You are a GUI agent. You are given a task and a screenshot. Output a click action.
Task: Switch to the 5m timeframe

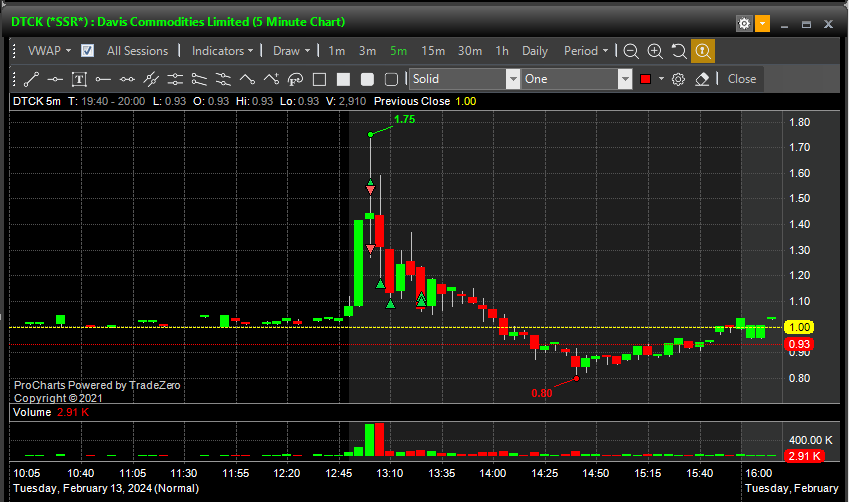398,51
